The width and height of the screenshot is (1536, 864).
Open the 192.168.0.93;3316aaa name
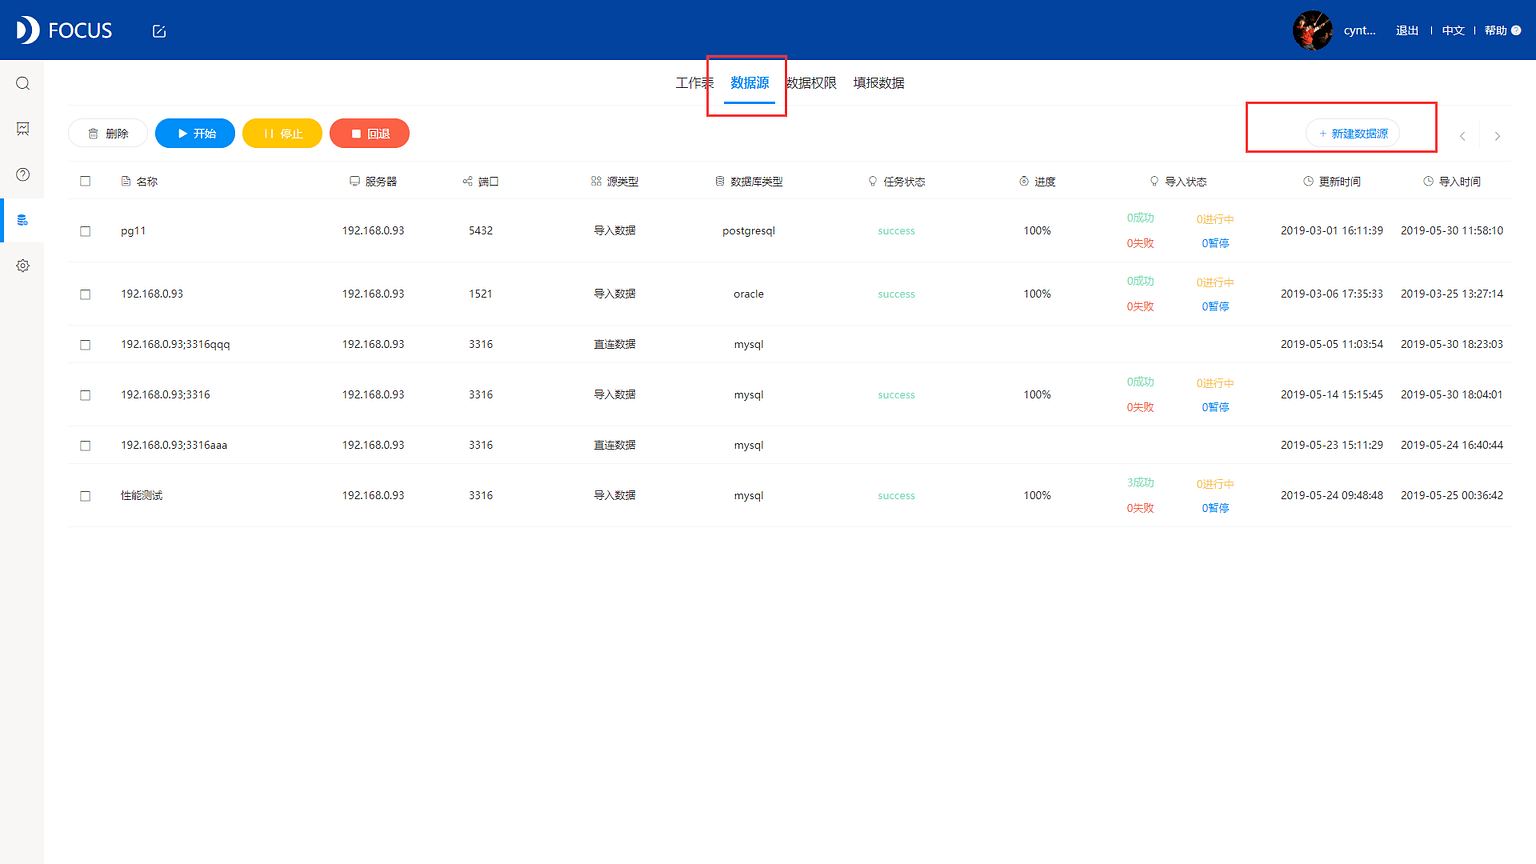pos(174,445)
